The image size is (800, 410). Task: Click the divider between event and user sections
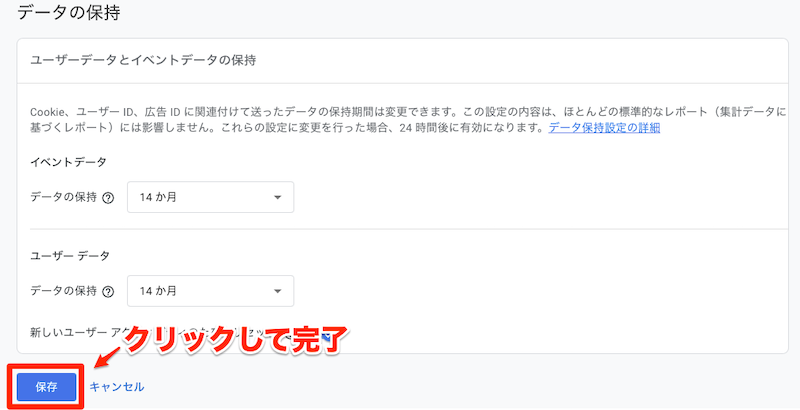pos(400,229)
